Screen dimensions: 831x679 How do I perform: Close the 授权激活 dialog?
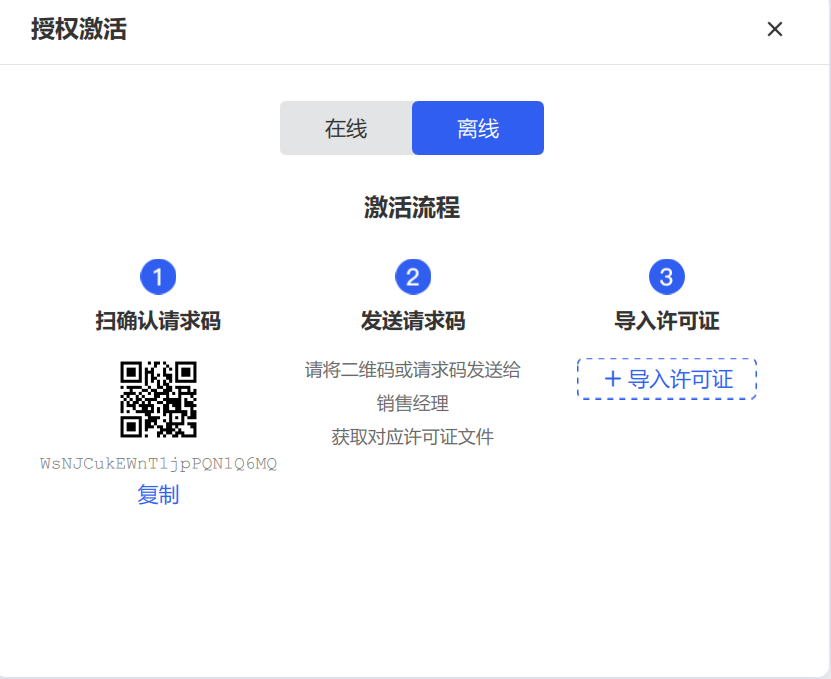(x=775, y=29)
